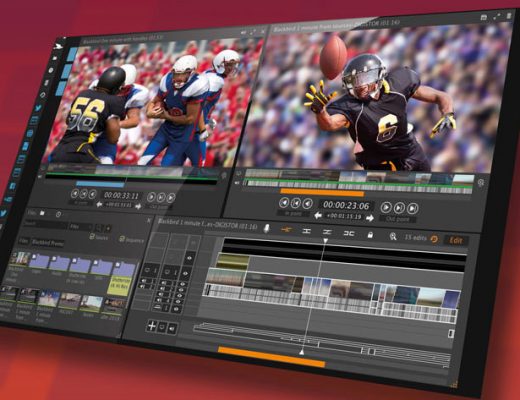Play the right viewer, first button after timecode
This screenshot has height=400, width=520.
[386, 207]
